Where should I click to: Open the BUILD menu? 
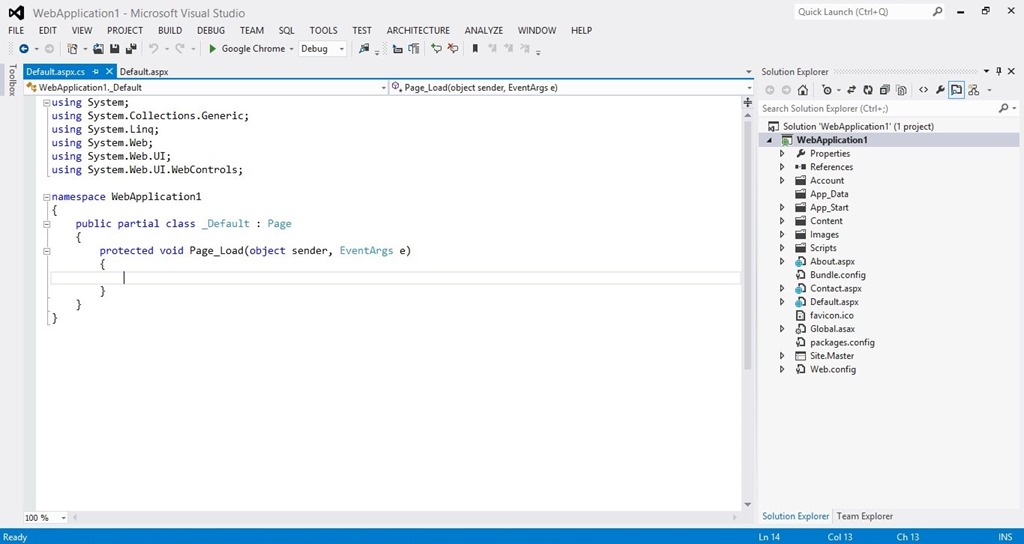[170, 30]
